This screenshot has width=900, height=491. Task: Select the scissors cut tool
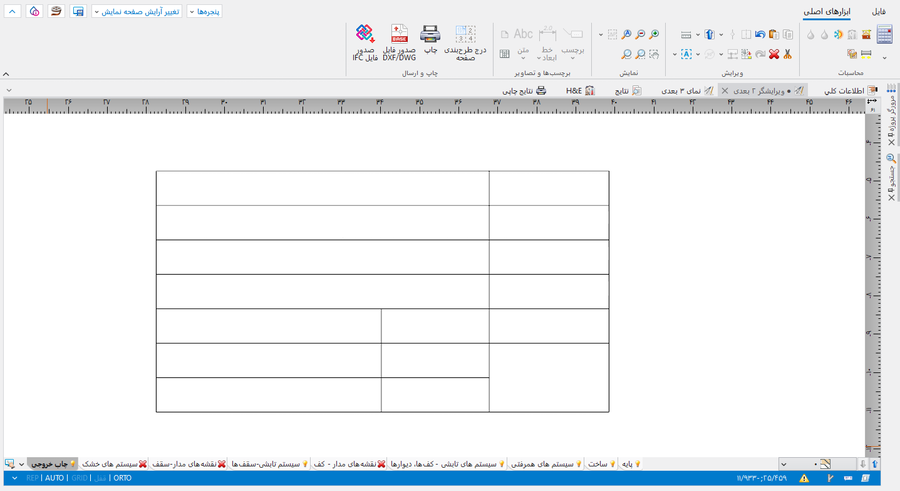point(788,54)
